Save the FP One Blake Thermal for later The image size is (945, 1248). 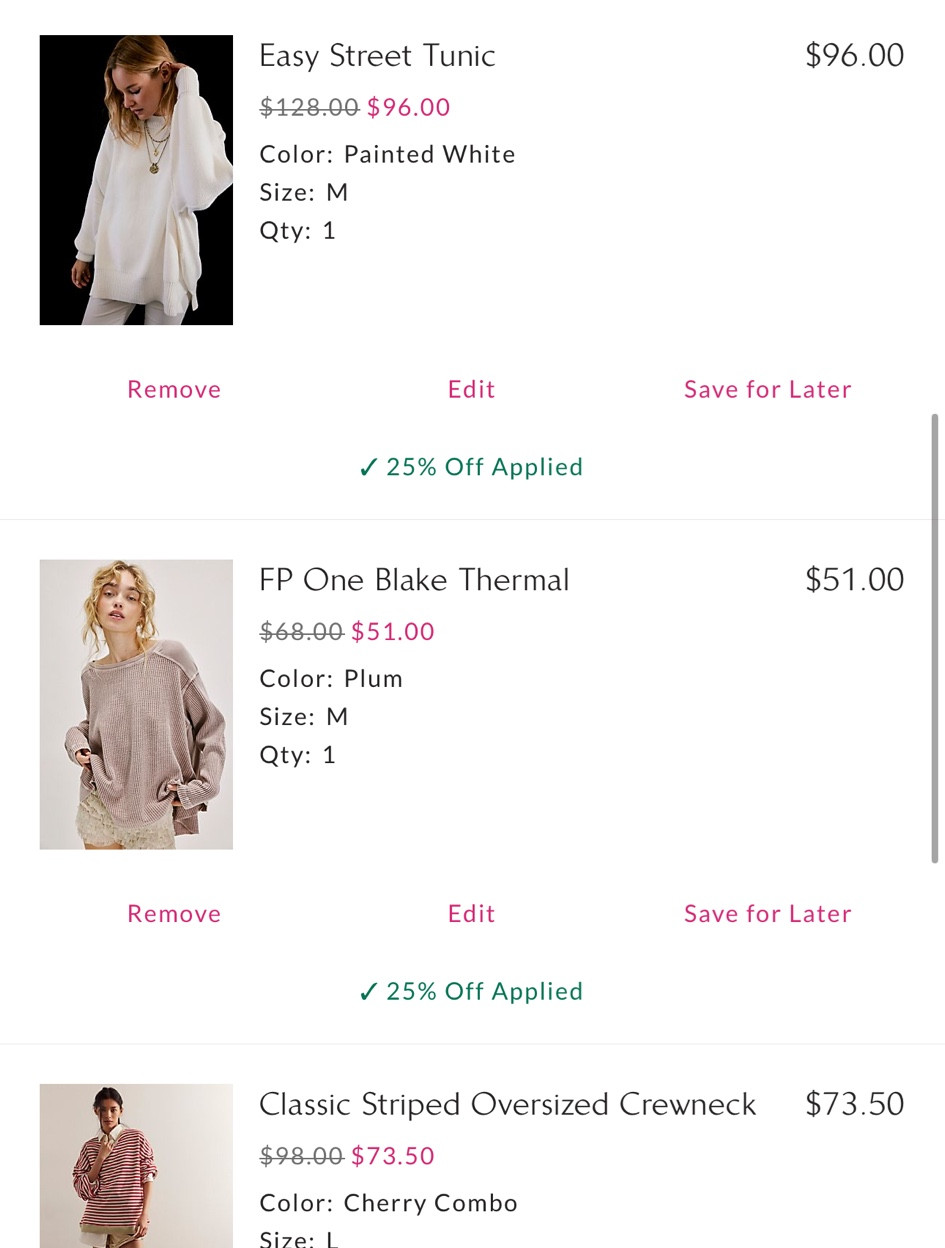point(767,913)
